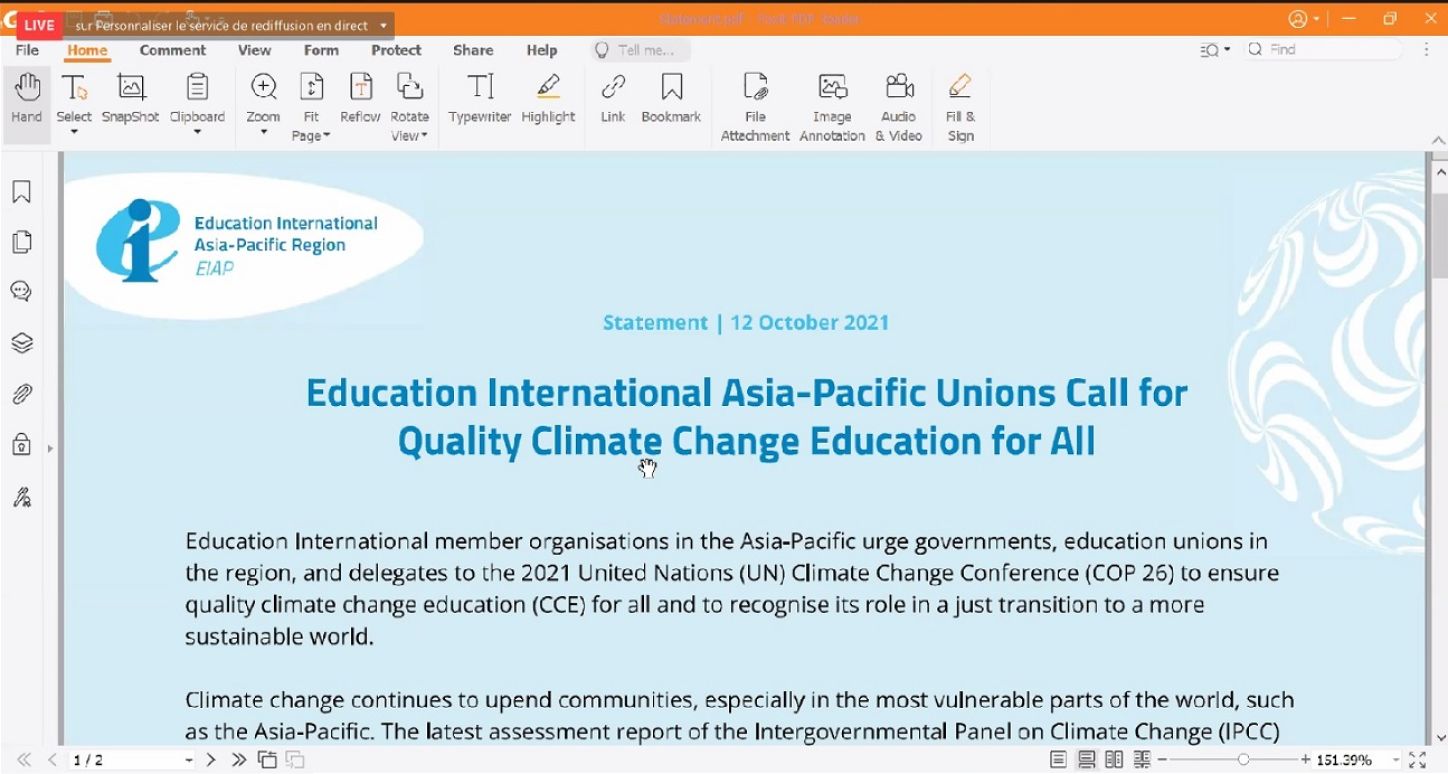Click the SnapShot tool
This screenshot has height=774, width=1448.
[x=131, y=98]
